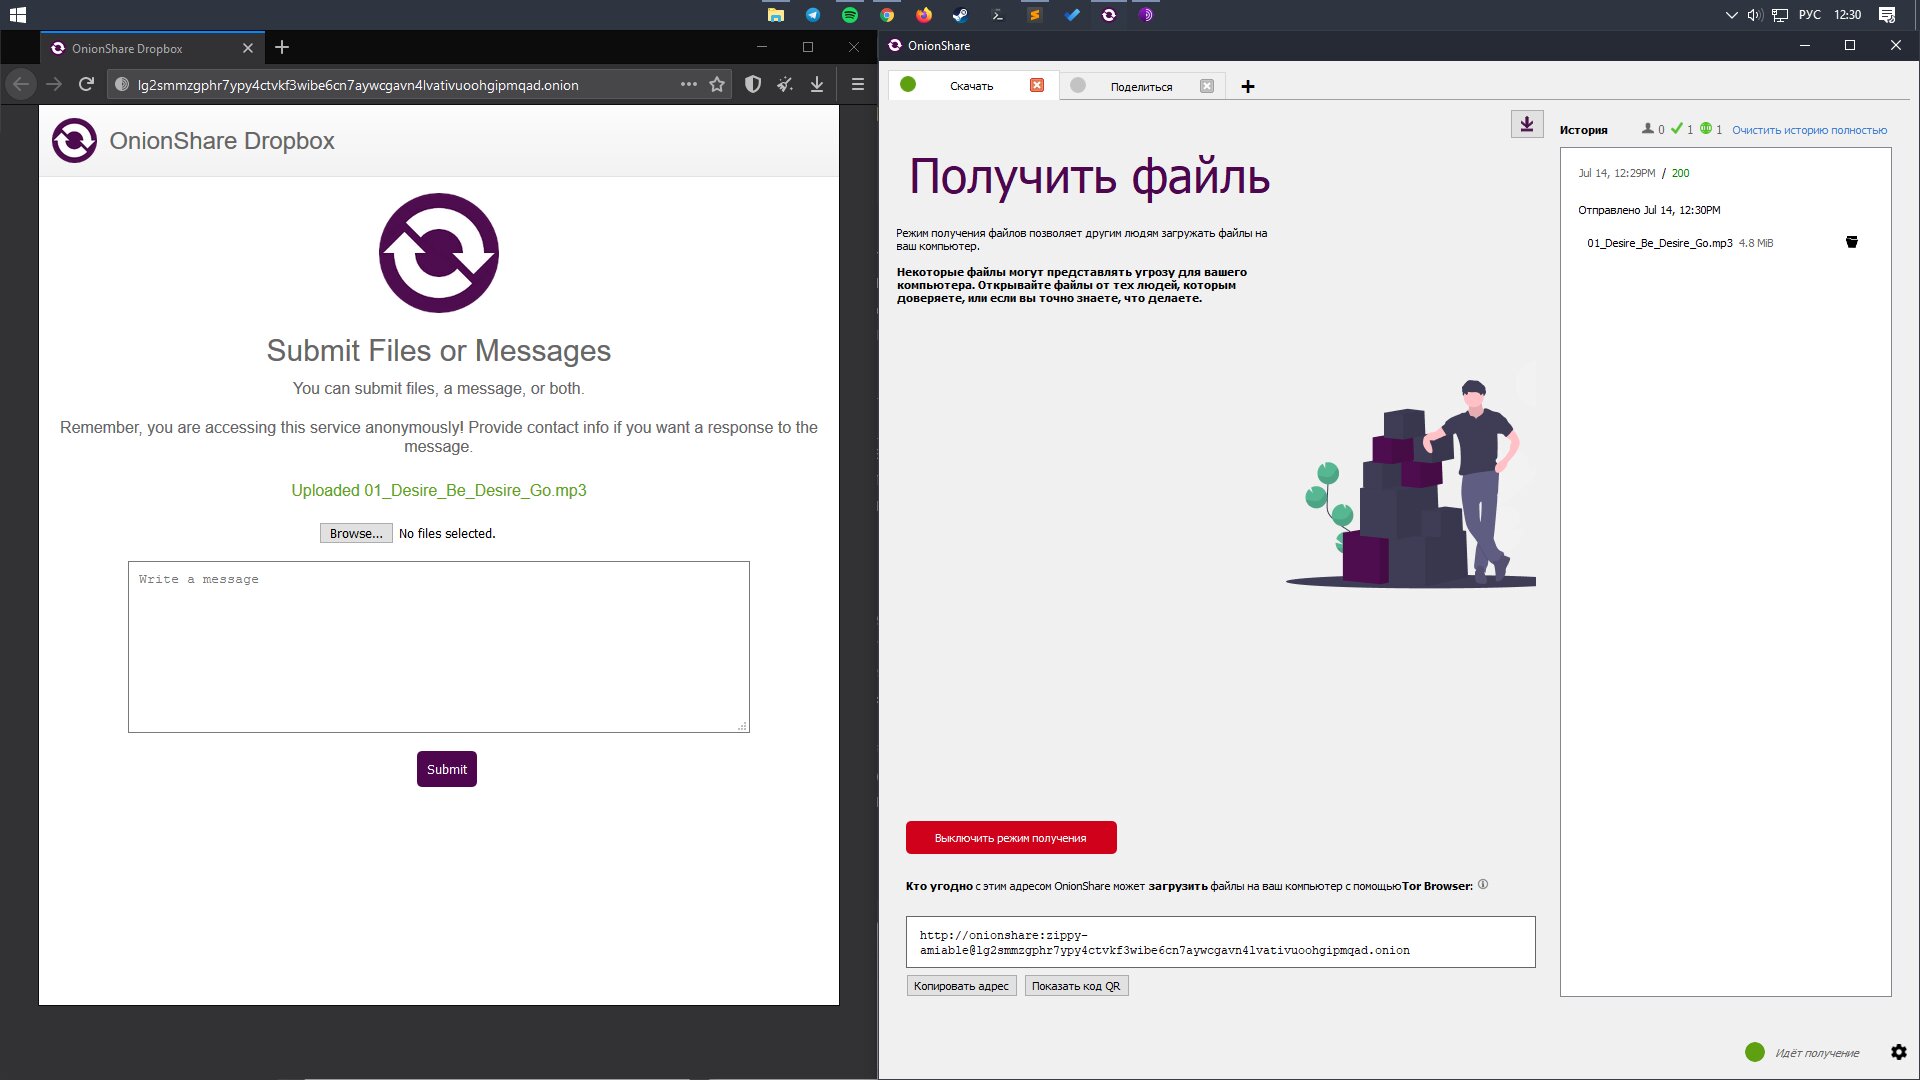Open the Windows notification center
1920x1080 pixels.
tap(1887, 15)
